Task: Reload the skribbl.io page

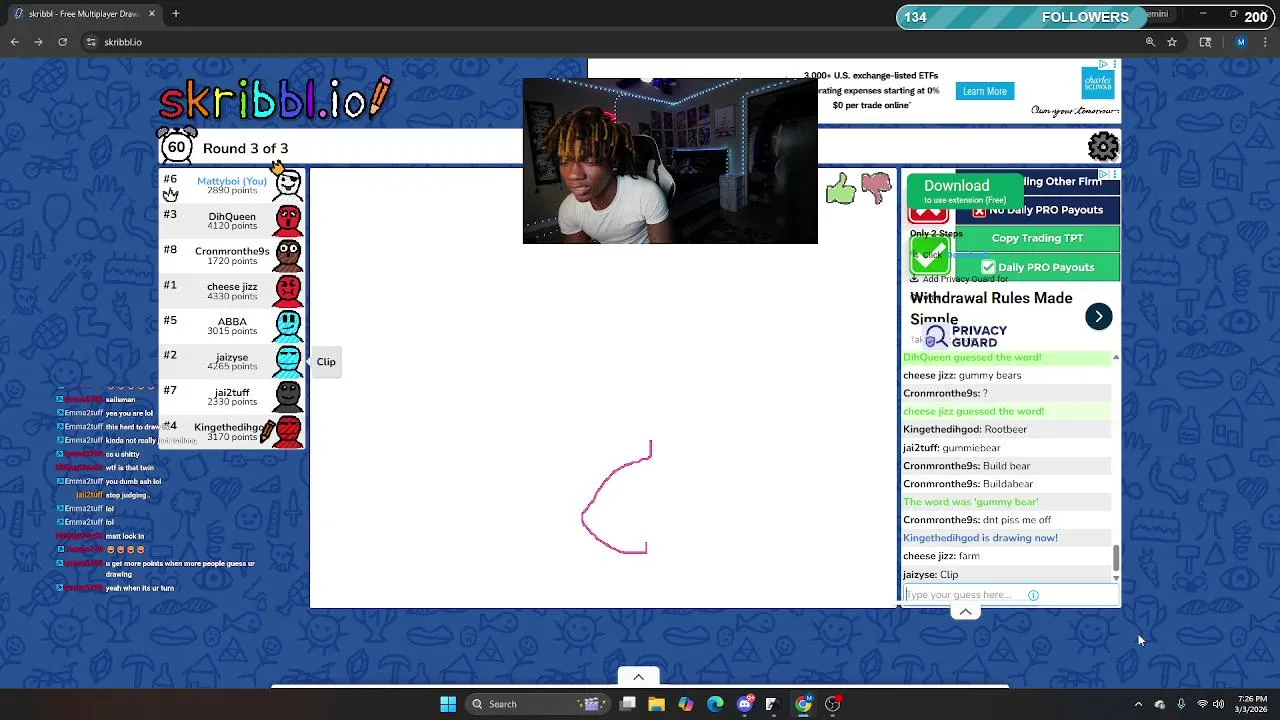Action: (62, 42)
